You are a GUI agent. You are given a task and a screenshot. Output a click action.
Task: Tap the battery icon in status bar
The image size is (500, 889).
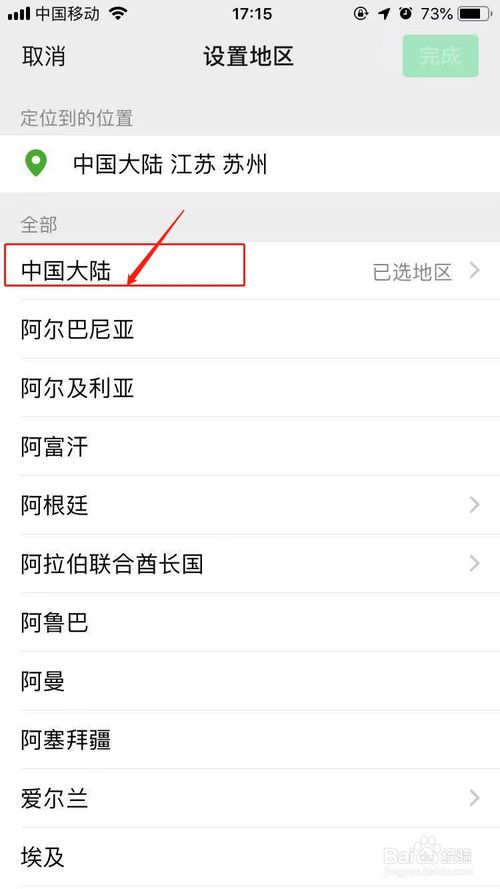475,14
